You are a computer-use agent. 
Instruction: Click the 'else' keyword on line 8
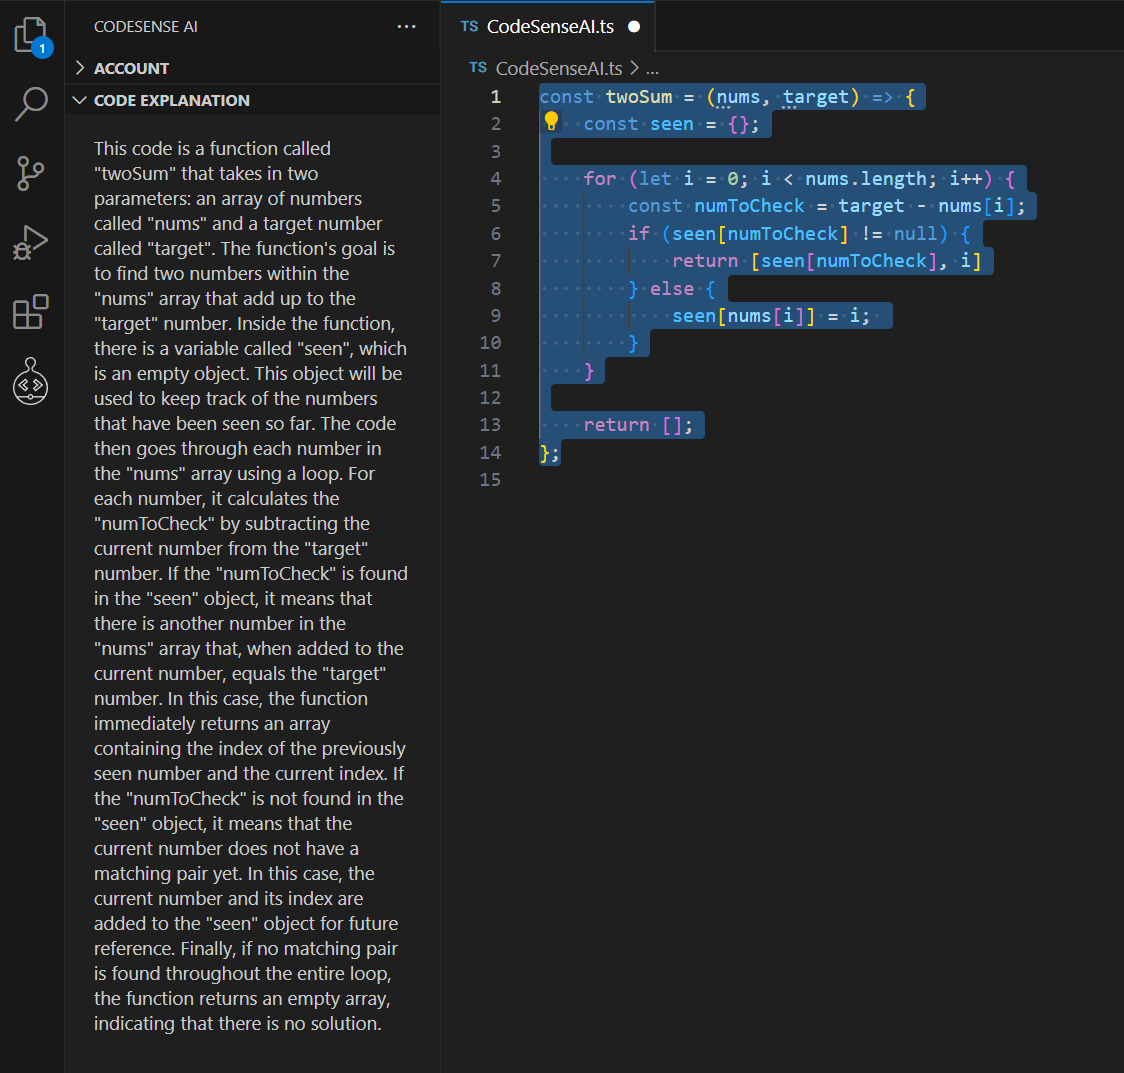click(672, 289)
